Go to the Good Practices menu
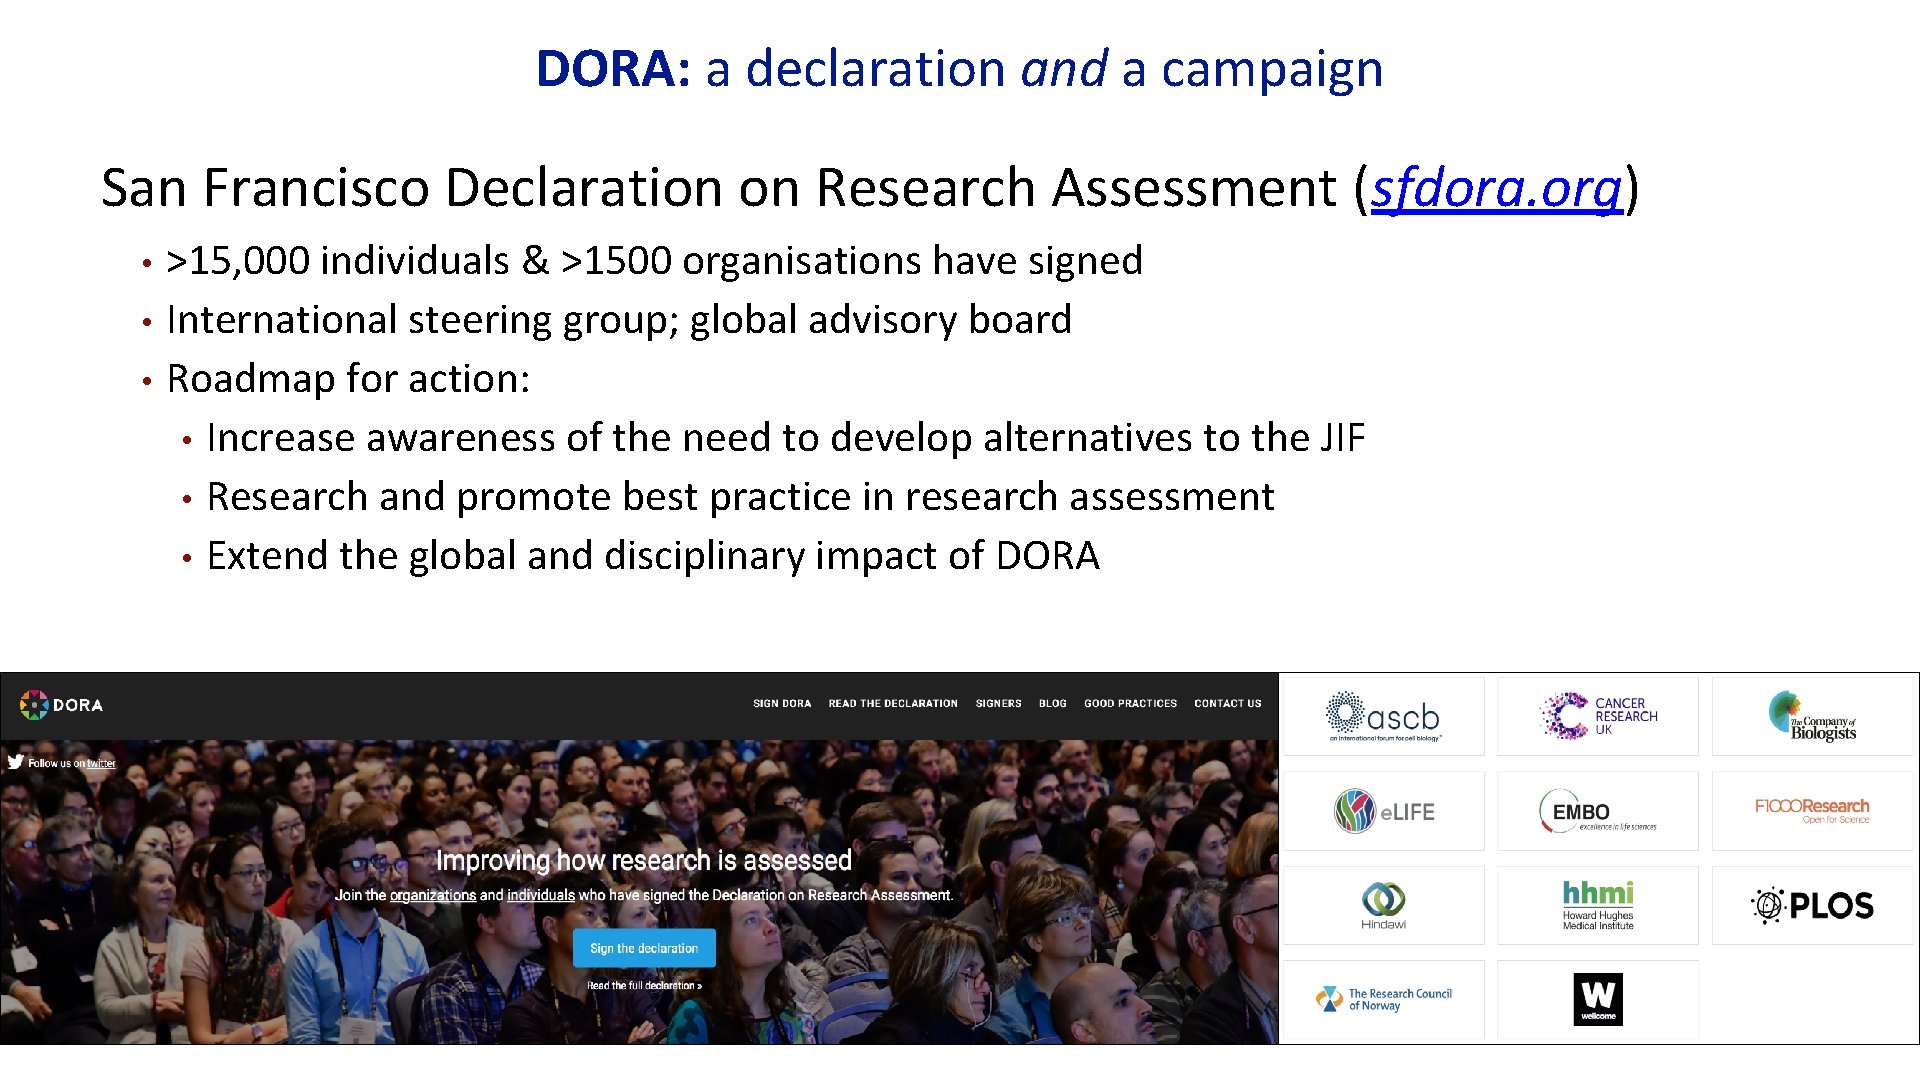This screenshot has width=1920, height=1080. point(1130,704)
